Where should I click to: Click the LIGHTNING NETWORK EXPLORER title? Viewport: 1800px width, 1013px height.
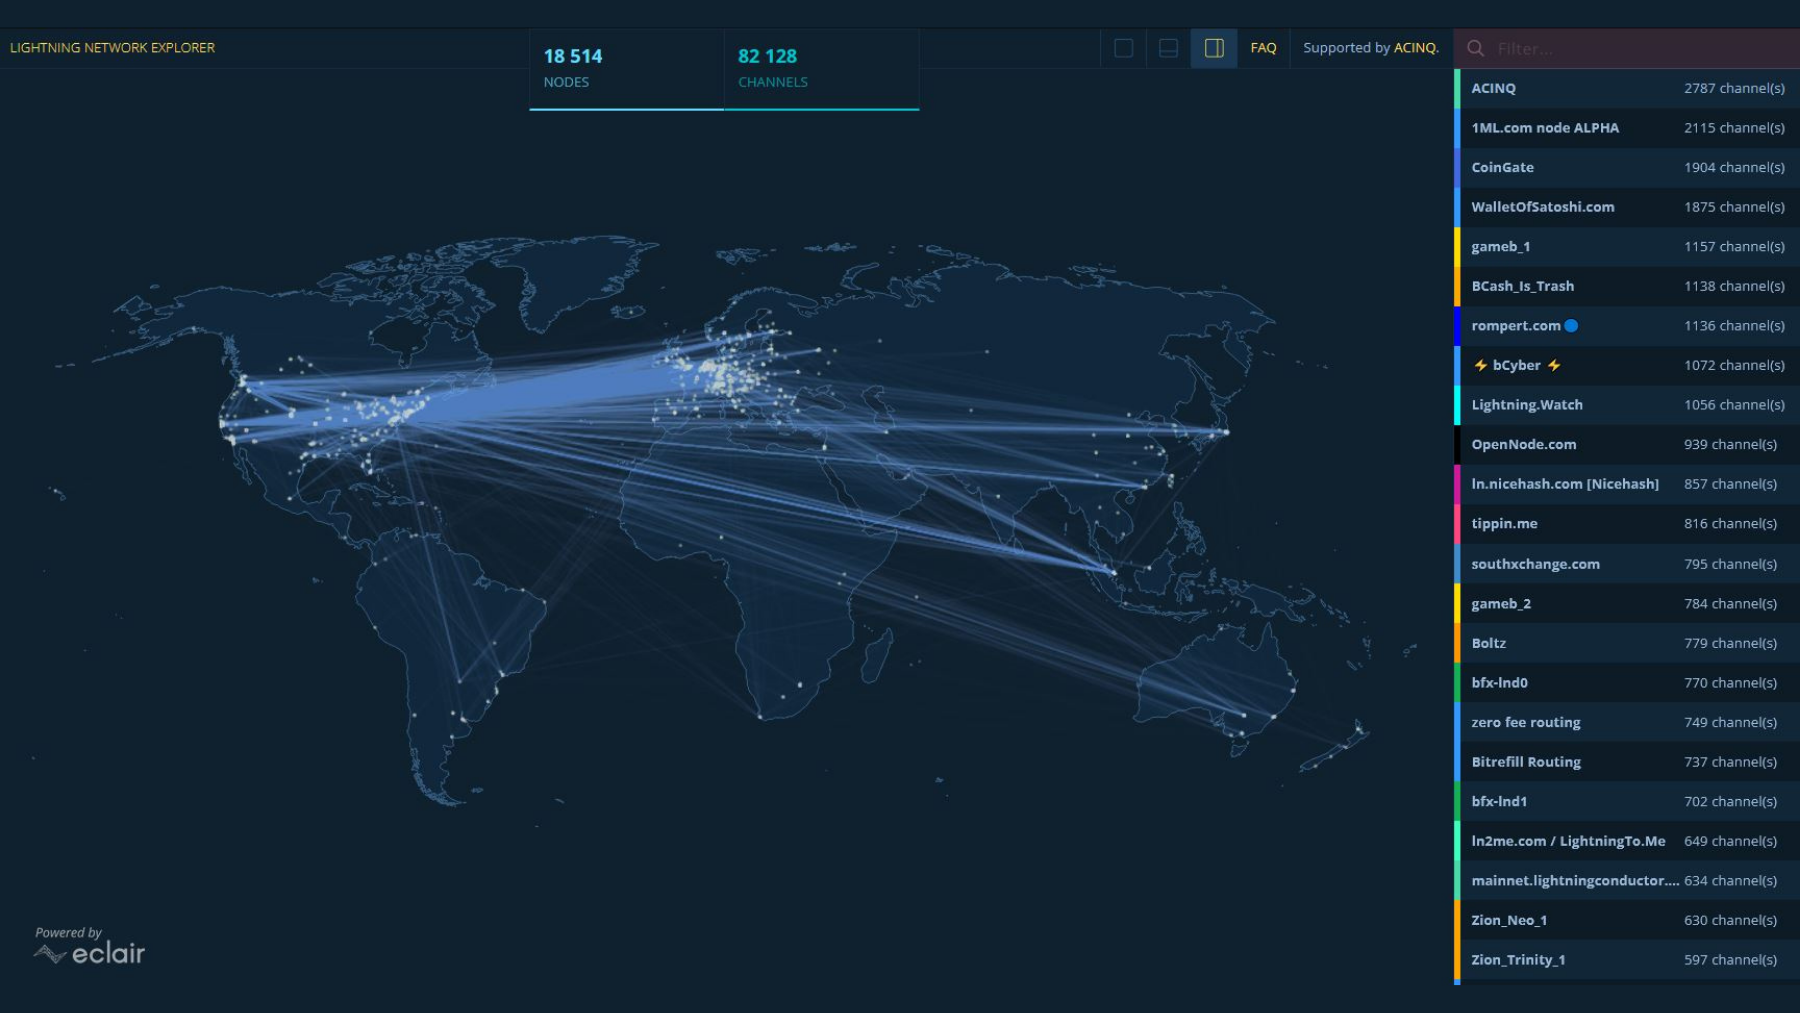click(x=111, y=47)
